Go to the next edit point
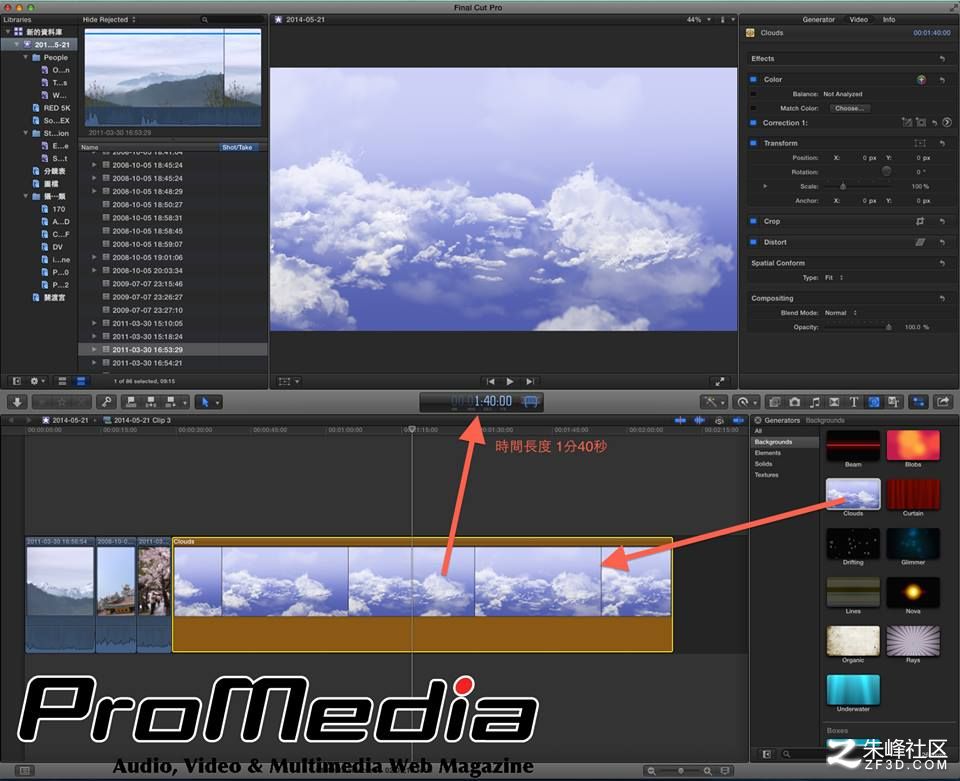Screen dimensions: 960x781 coord(530,381)
